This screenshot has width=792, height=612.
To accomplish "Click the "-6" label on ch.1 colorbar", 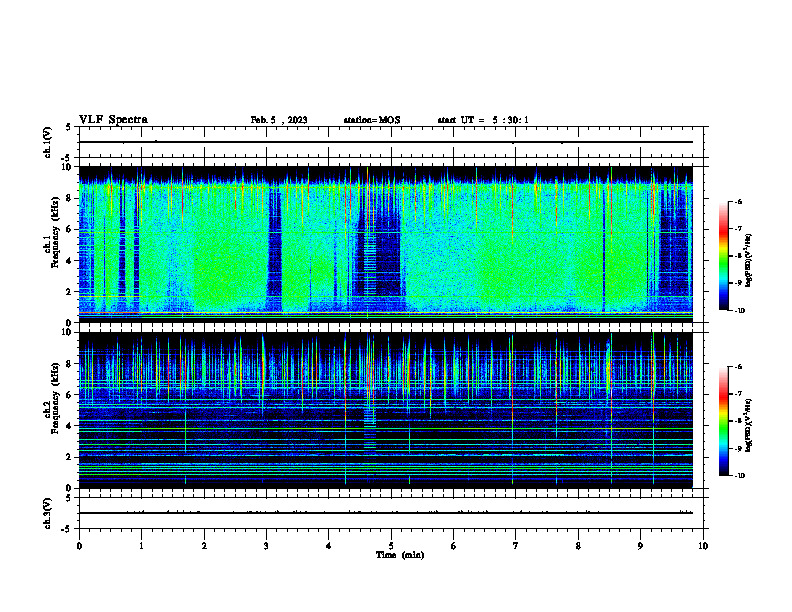I will pos(738,202).
